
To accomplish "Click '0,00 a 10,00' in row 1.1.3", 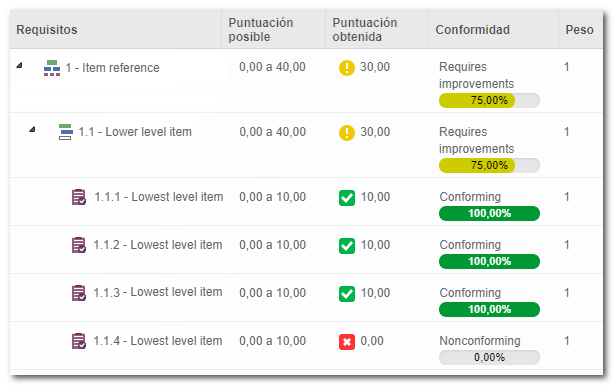I will 272,293.
